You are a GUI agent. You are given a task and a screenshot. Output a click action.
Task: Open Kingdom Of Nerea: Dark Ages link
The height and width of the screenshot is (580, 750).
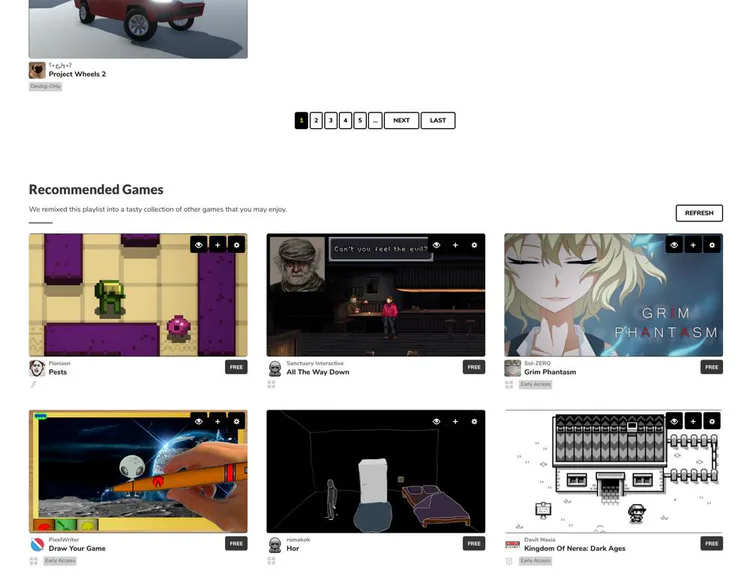574,548
